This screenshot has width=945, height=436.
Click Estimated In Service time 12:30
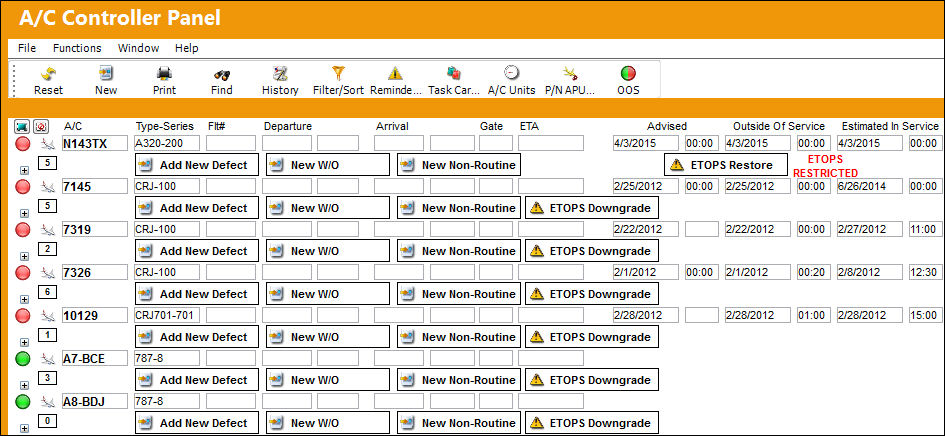click(x=925, y=272)
